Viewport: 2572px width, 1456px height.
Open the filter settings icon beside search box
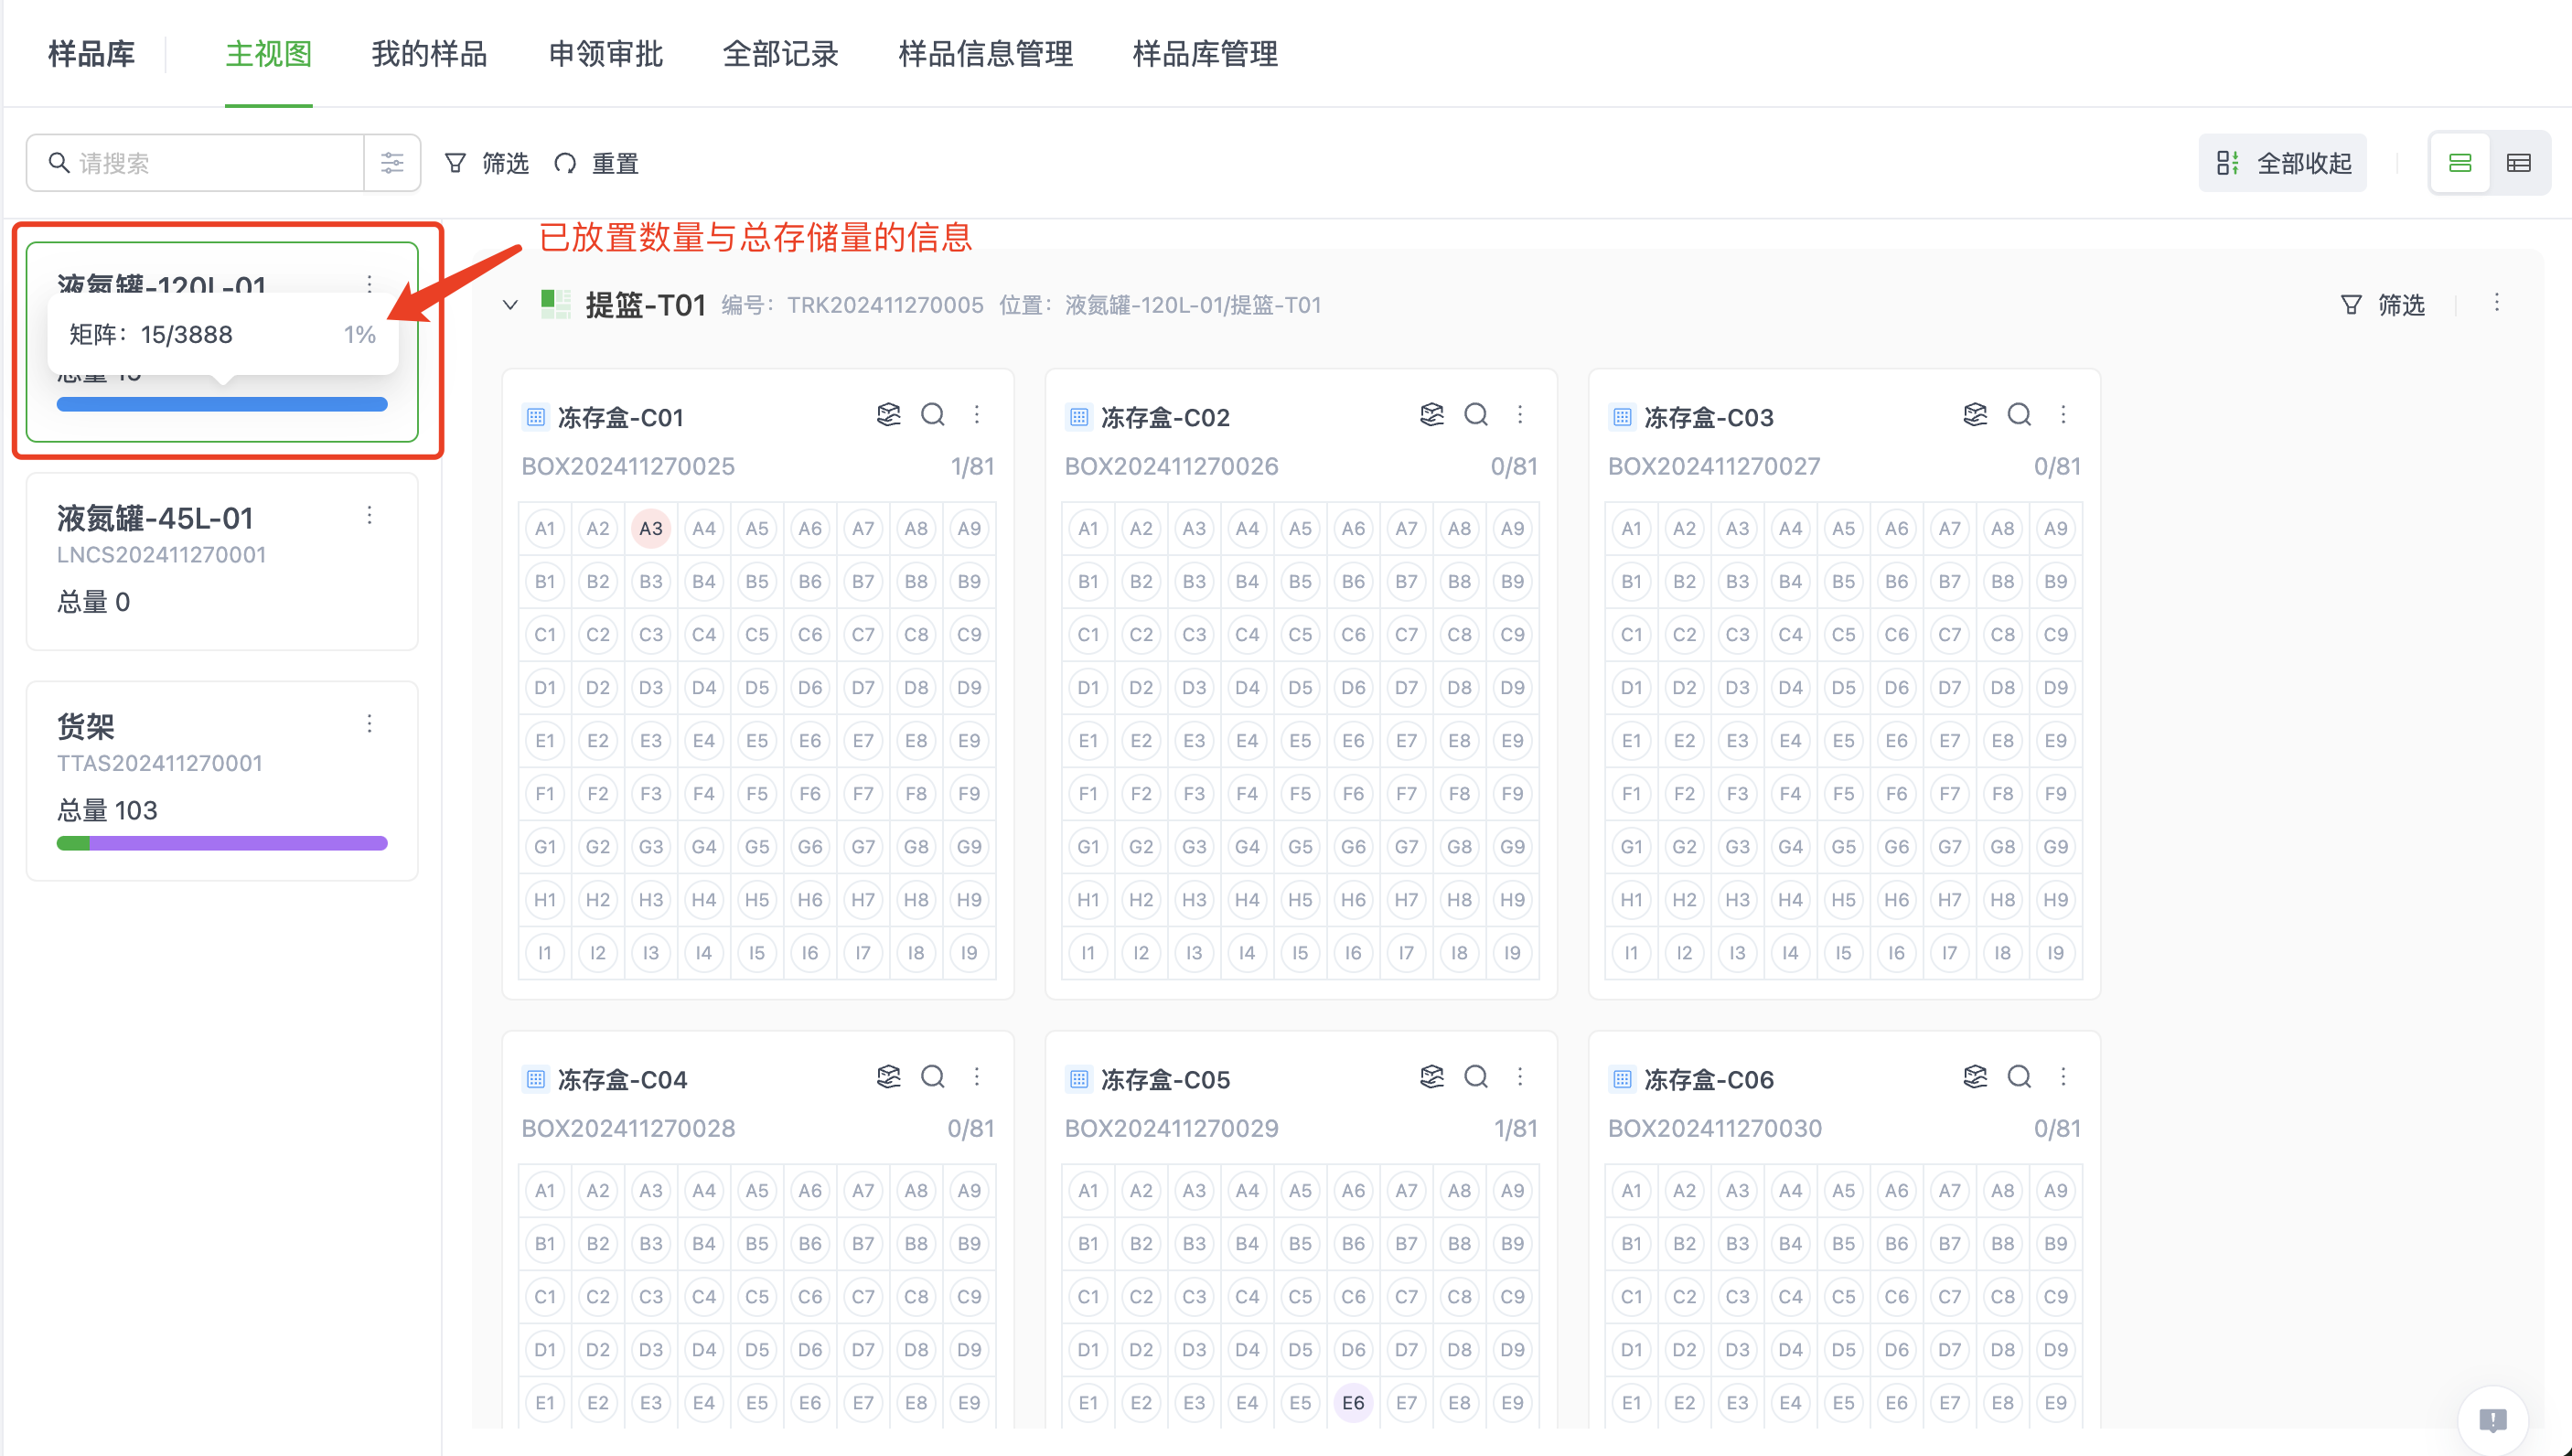[392, 162]
